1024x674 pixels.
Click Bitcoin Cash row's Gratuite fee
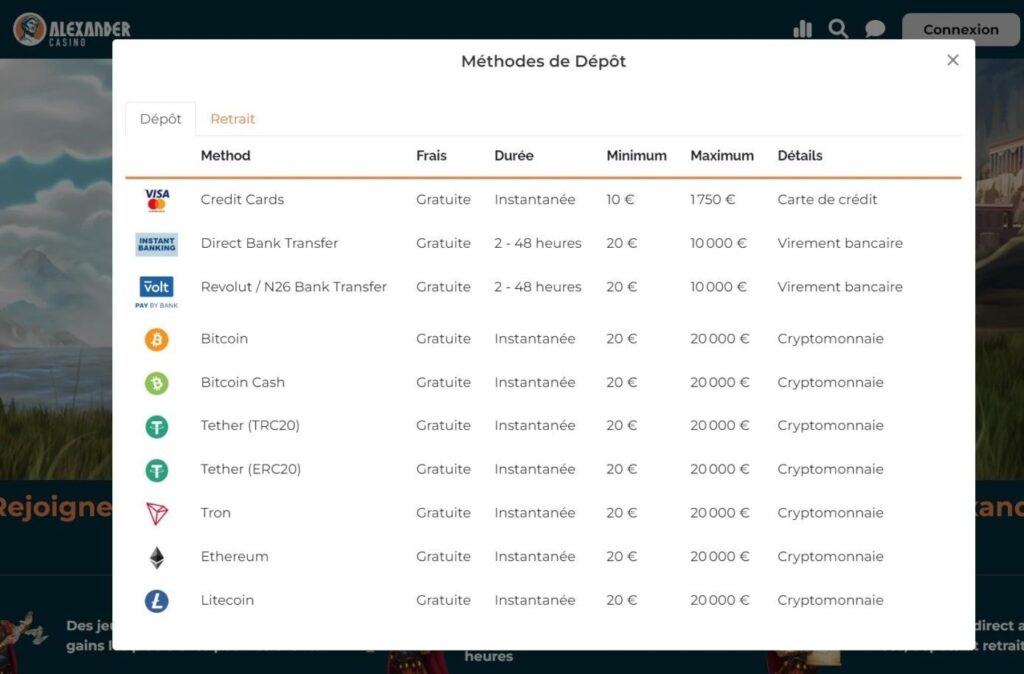click(x=443, y=382)
